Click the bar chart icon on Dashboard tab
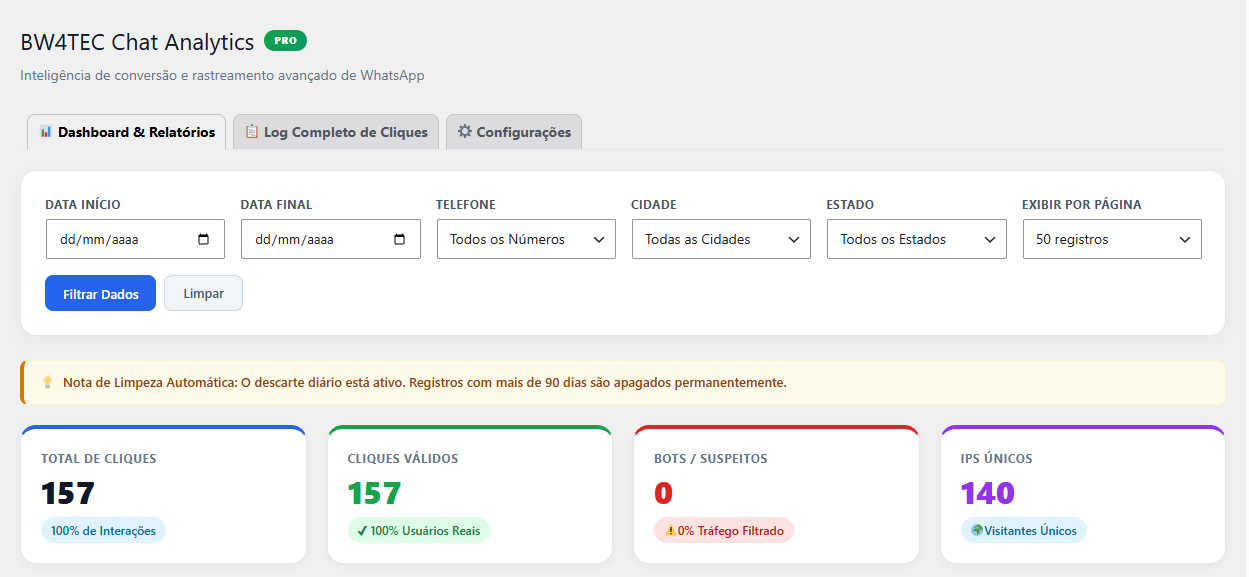Viewport: 1249px width, 577px height. pos(46,132)
